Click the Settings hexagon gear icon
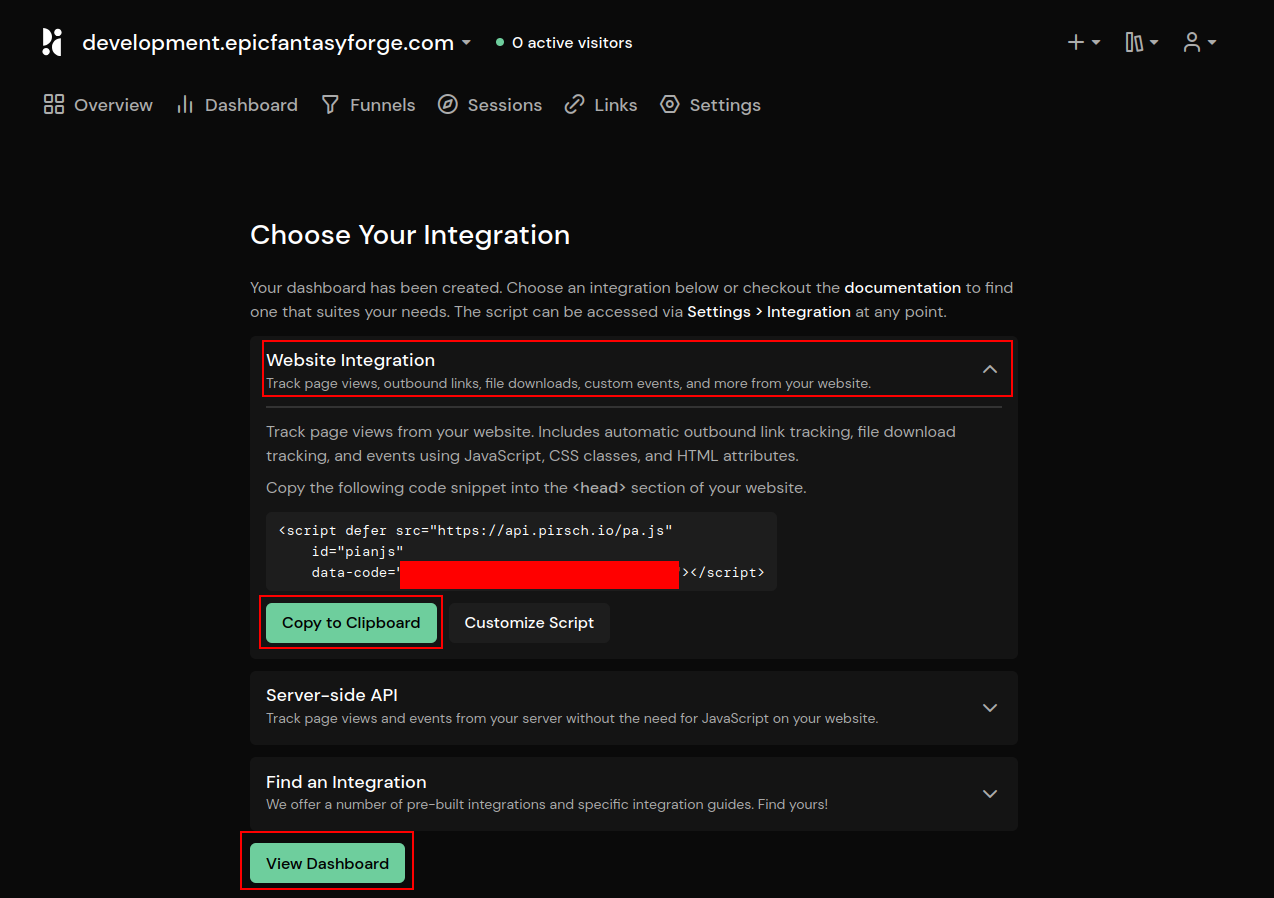Viewport: 1274px width, 898px height. pyautogui.click(x=670, y=105)
